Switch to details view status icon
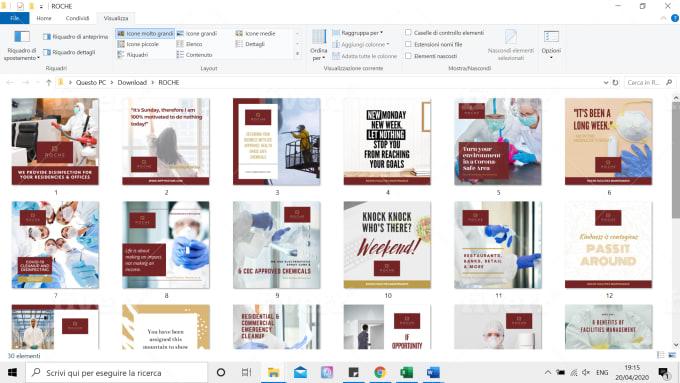 tap(660, 355)
